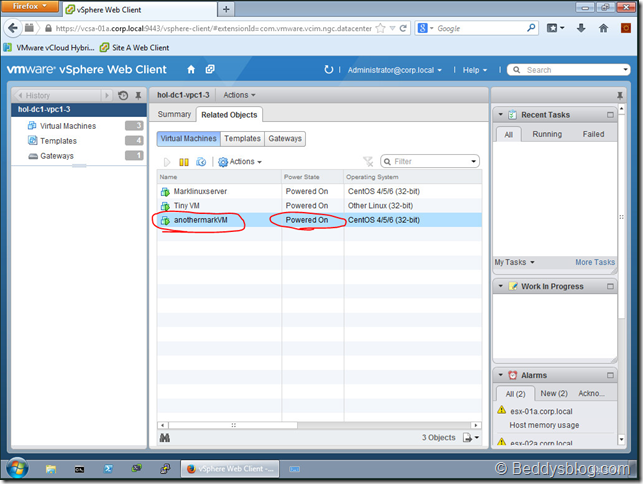Select Templates in navigator
This screenshot has width=643, height=484.
pos(79,141)
